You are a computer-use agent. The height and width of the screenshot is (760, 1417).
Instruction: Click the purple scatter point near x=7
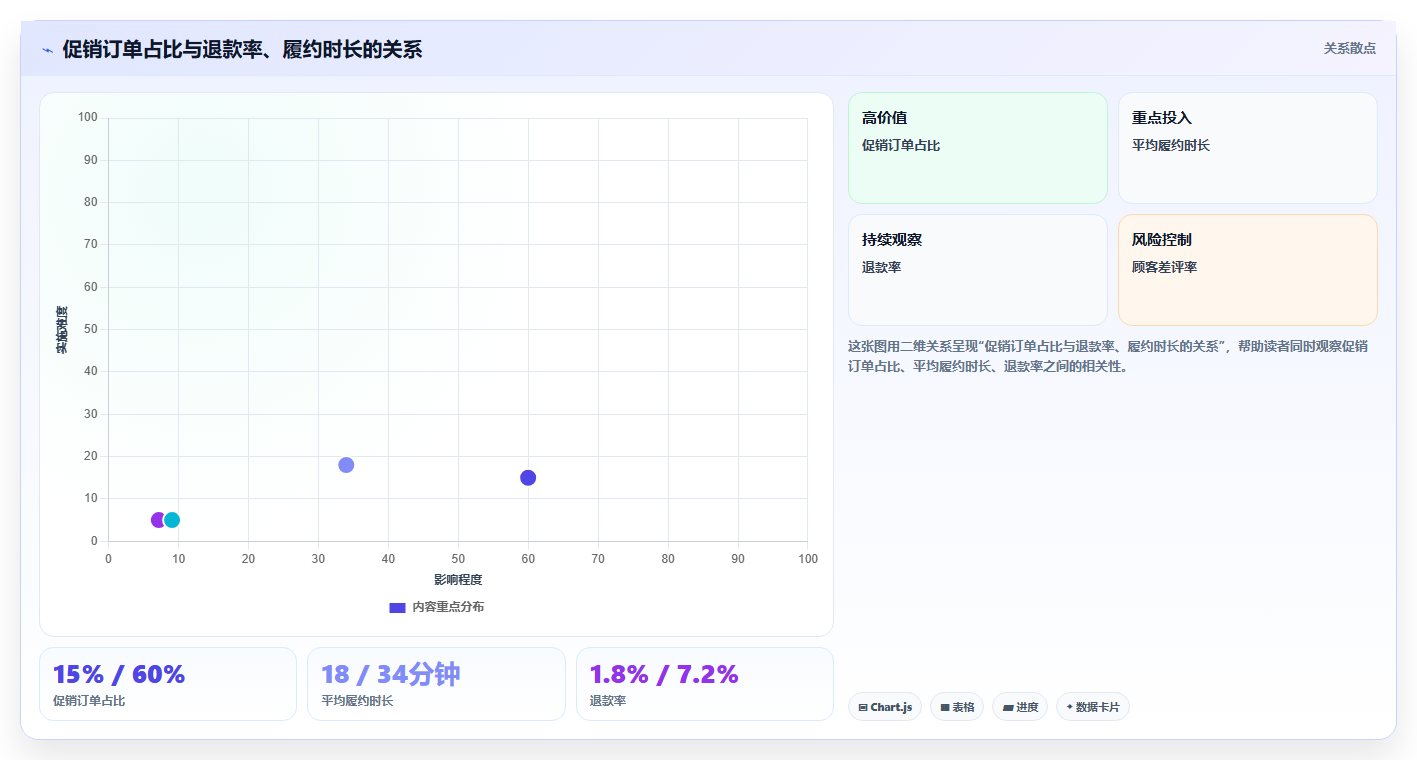tap(158, 520)
